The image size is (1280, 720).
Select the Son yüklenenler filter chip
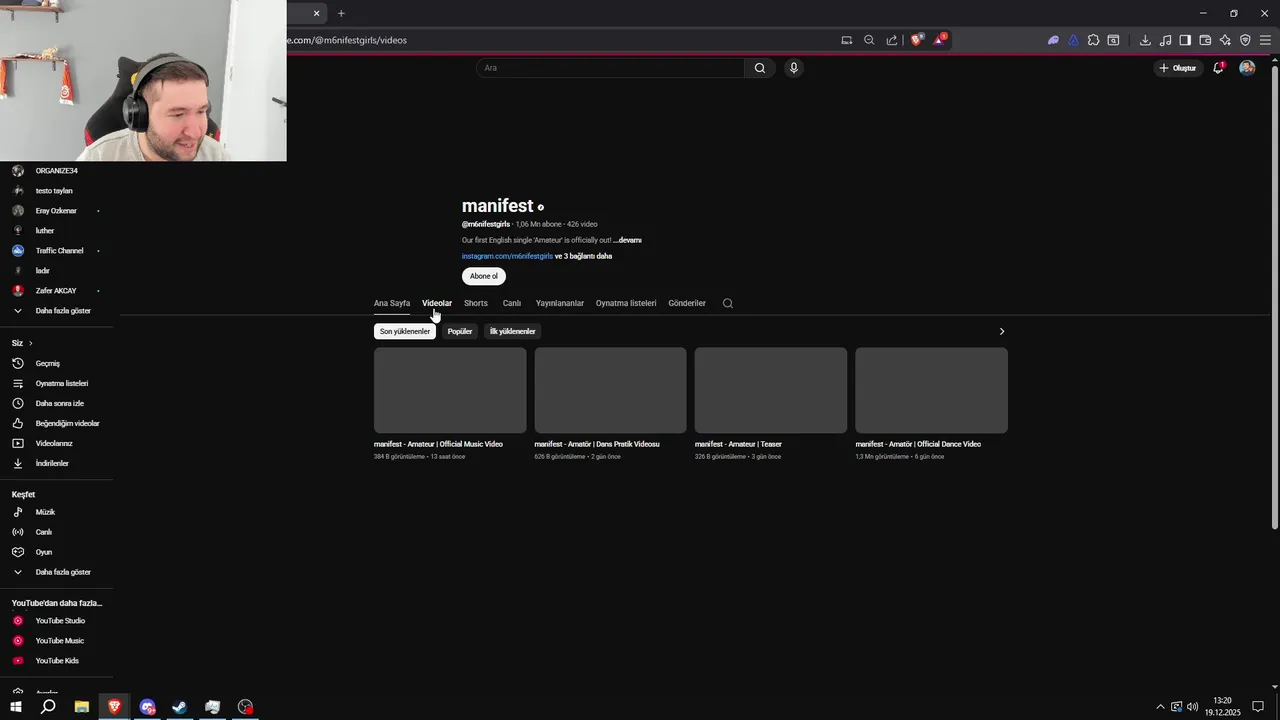coord(405,331)
